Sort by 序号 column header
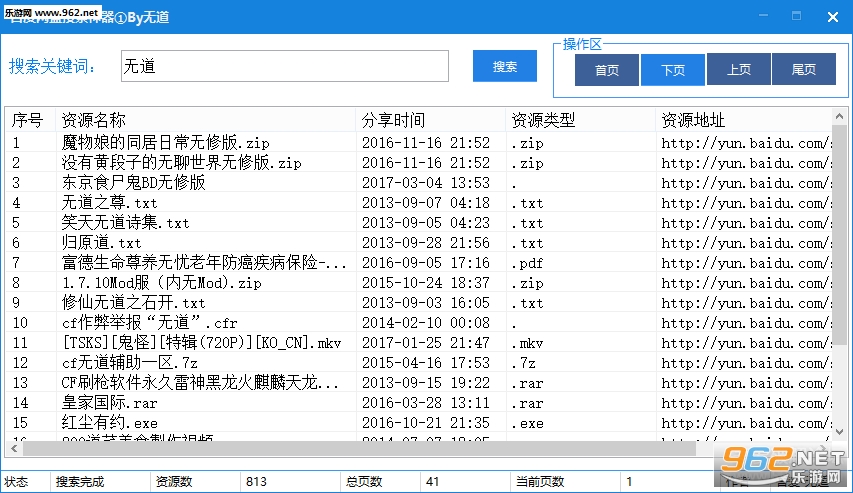853x493 pixels. [28, 120]
